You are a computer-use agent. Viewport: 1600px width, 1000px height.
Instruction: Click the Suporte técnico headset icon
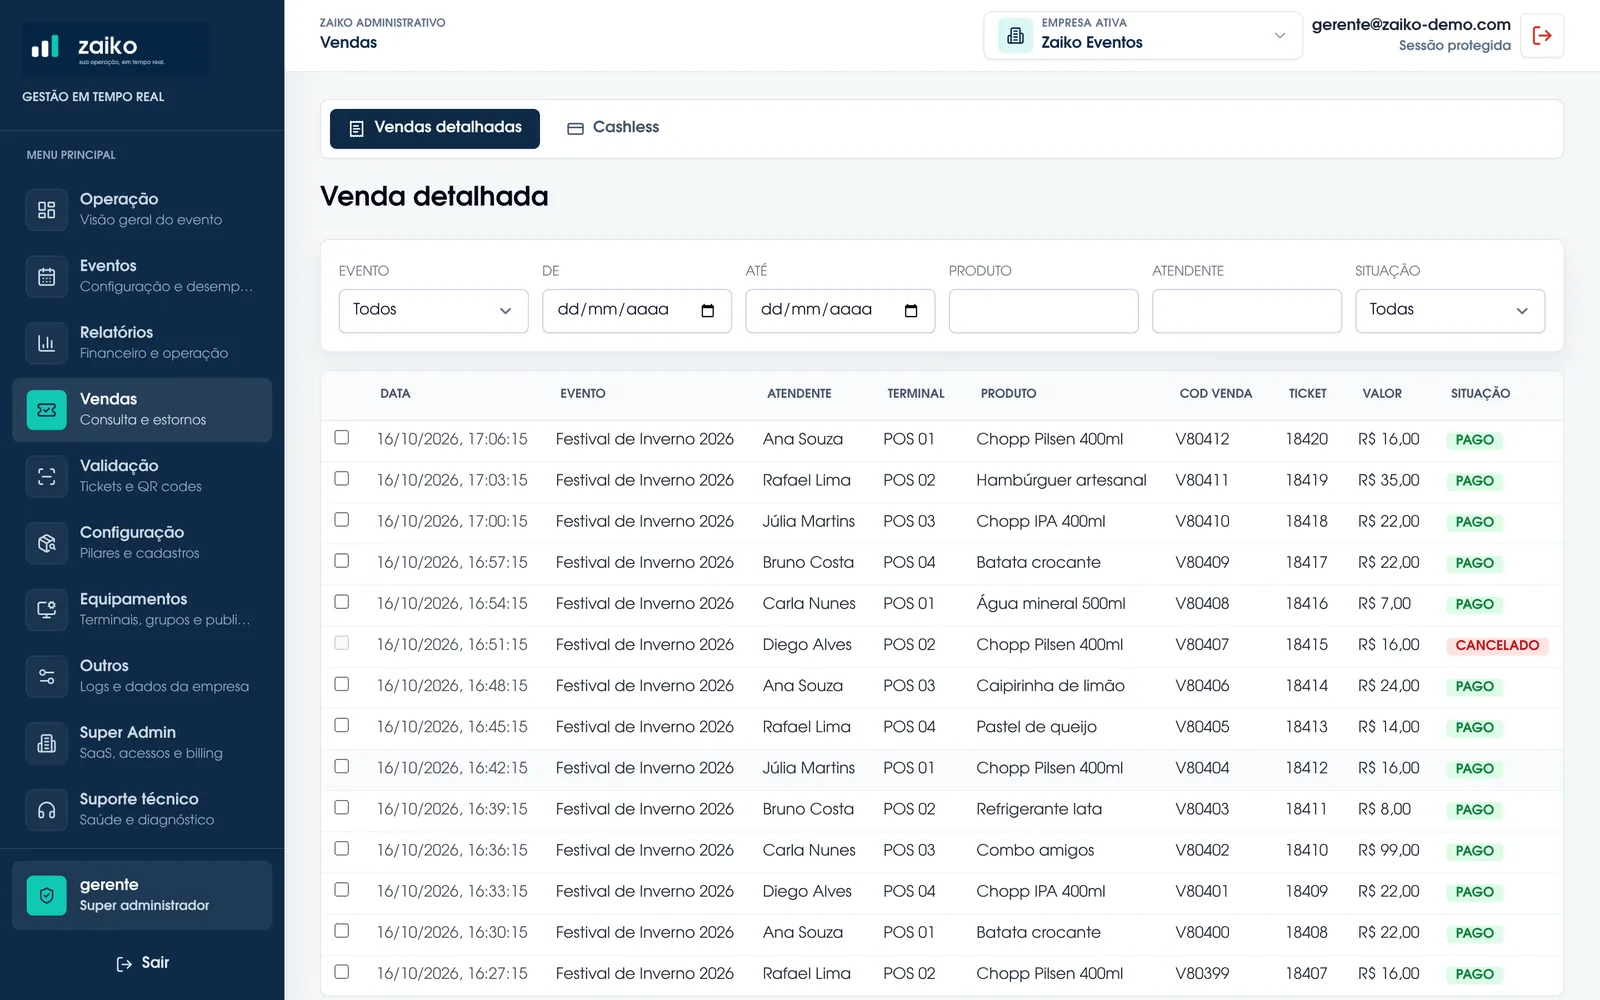click(x=46, y=810)
